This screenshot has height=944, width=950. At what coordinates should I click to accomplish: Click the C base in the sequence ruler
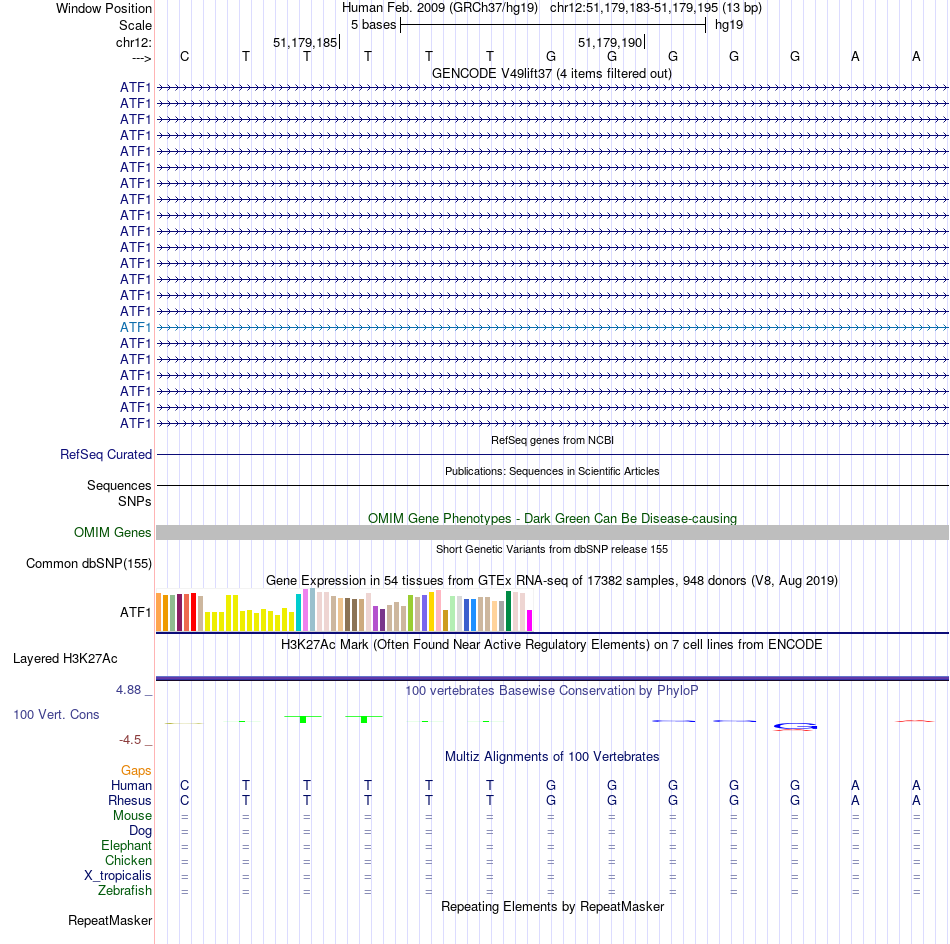(185, 56)
